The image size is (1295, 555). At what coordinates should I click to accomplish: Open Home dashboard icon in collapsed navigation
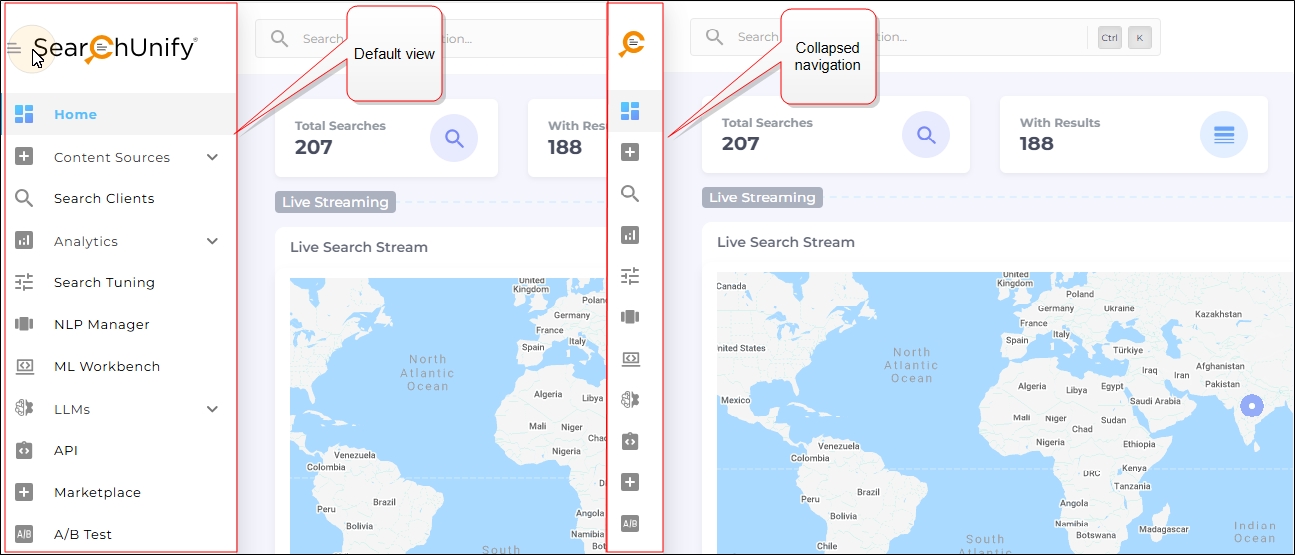click(x=630, y=111)
